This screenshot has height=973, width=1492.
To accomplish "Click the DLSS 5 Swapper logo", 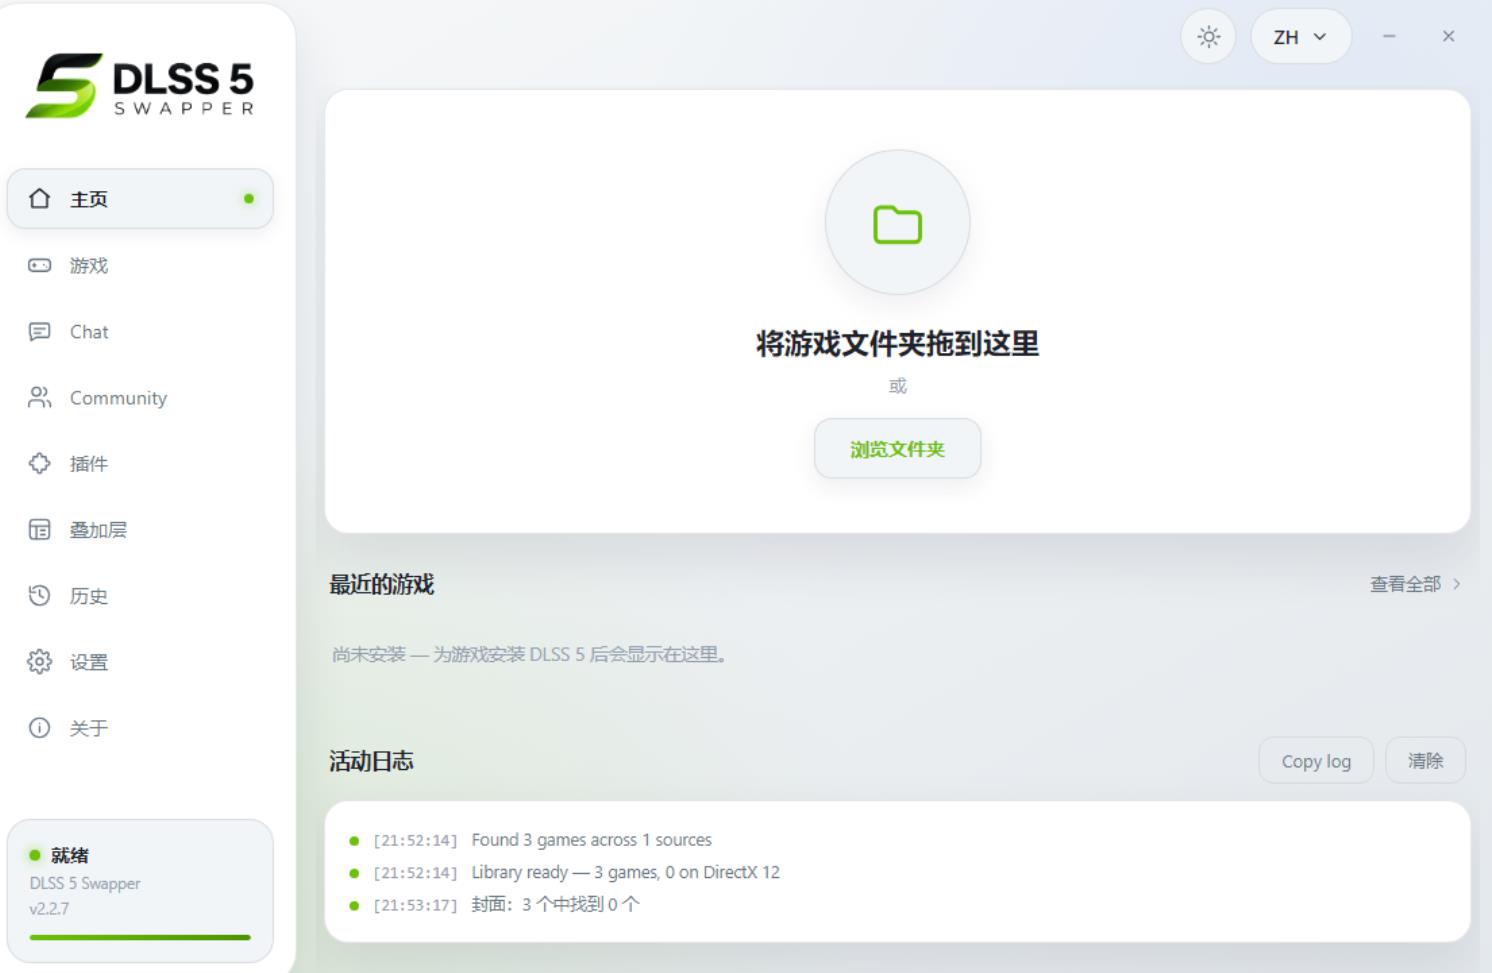I will click(x=140, y=85).
